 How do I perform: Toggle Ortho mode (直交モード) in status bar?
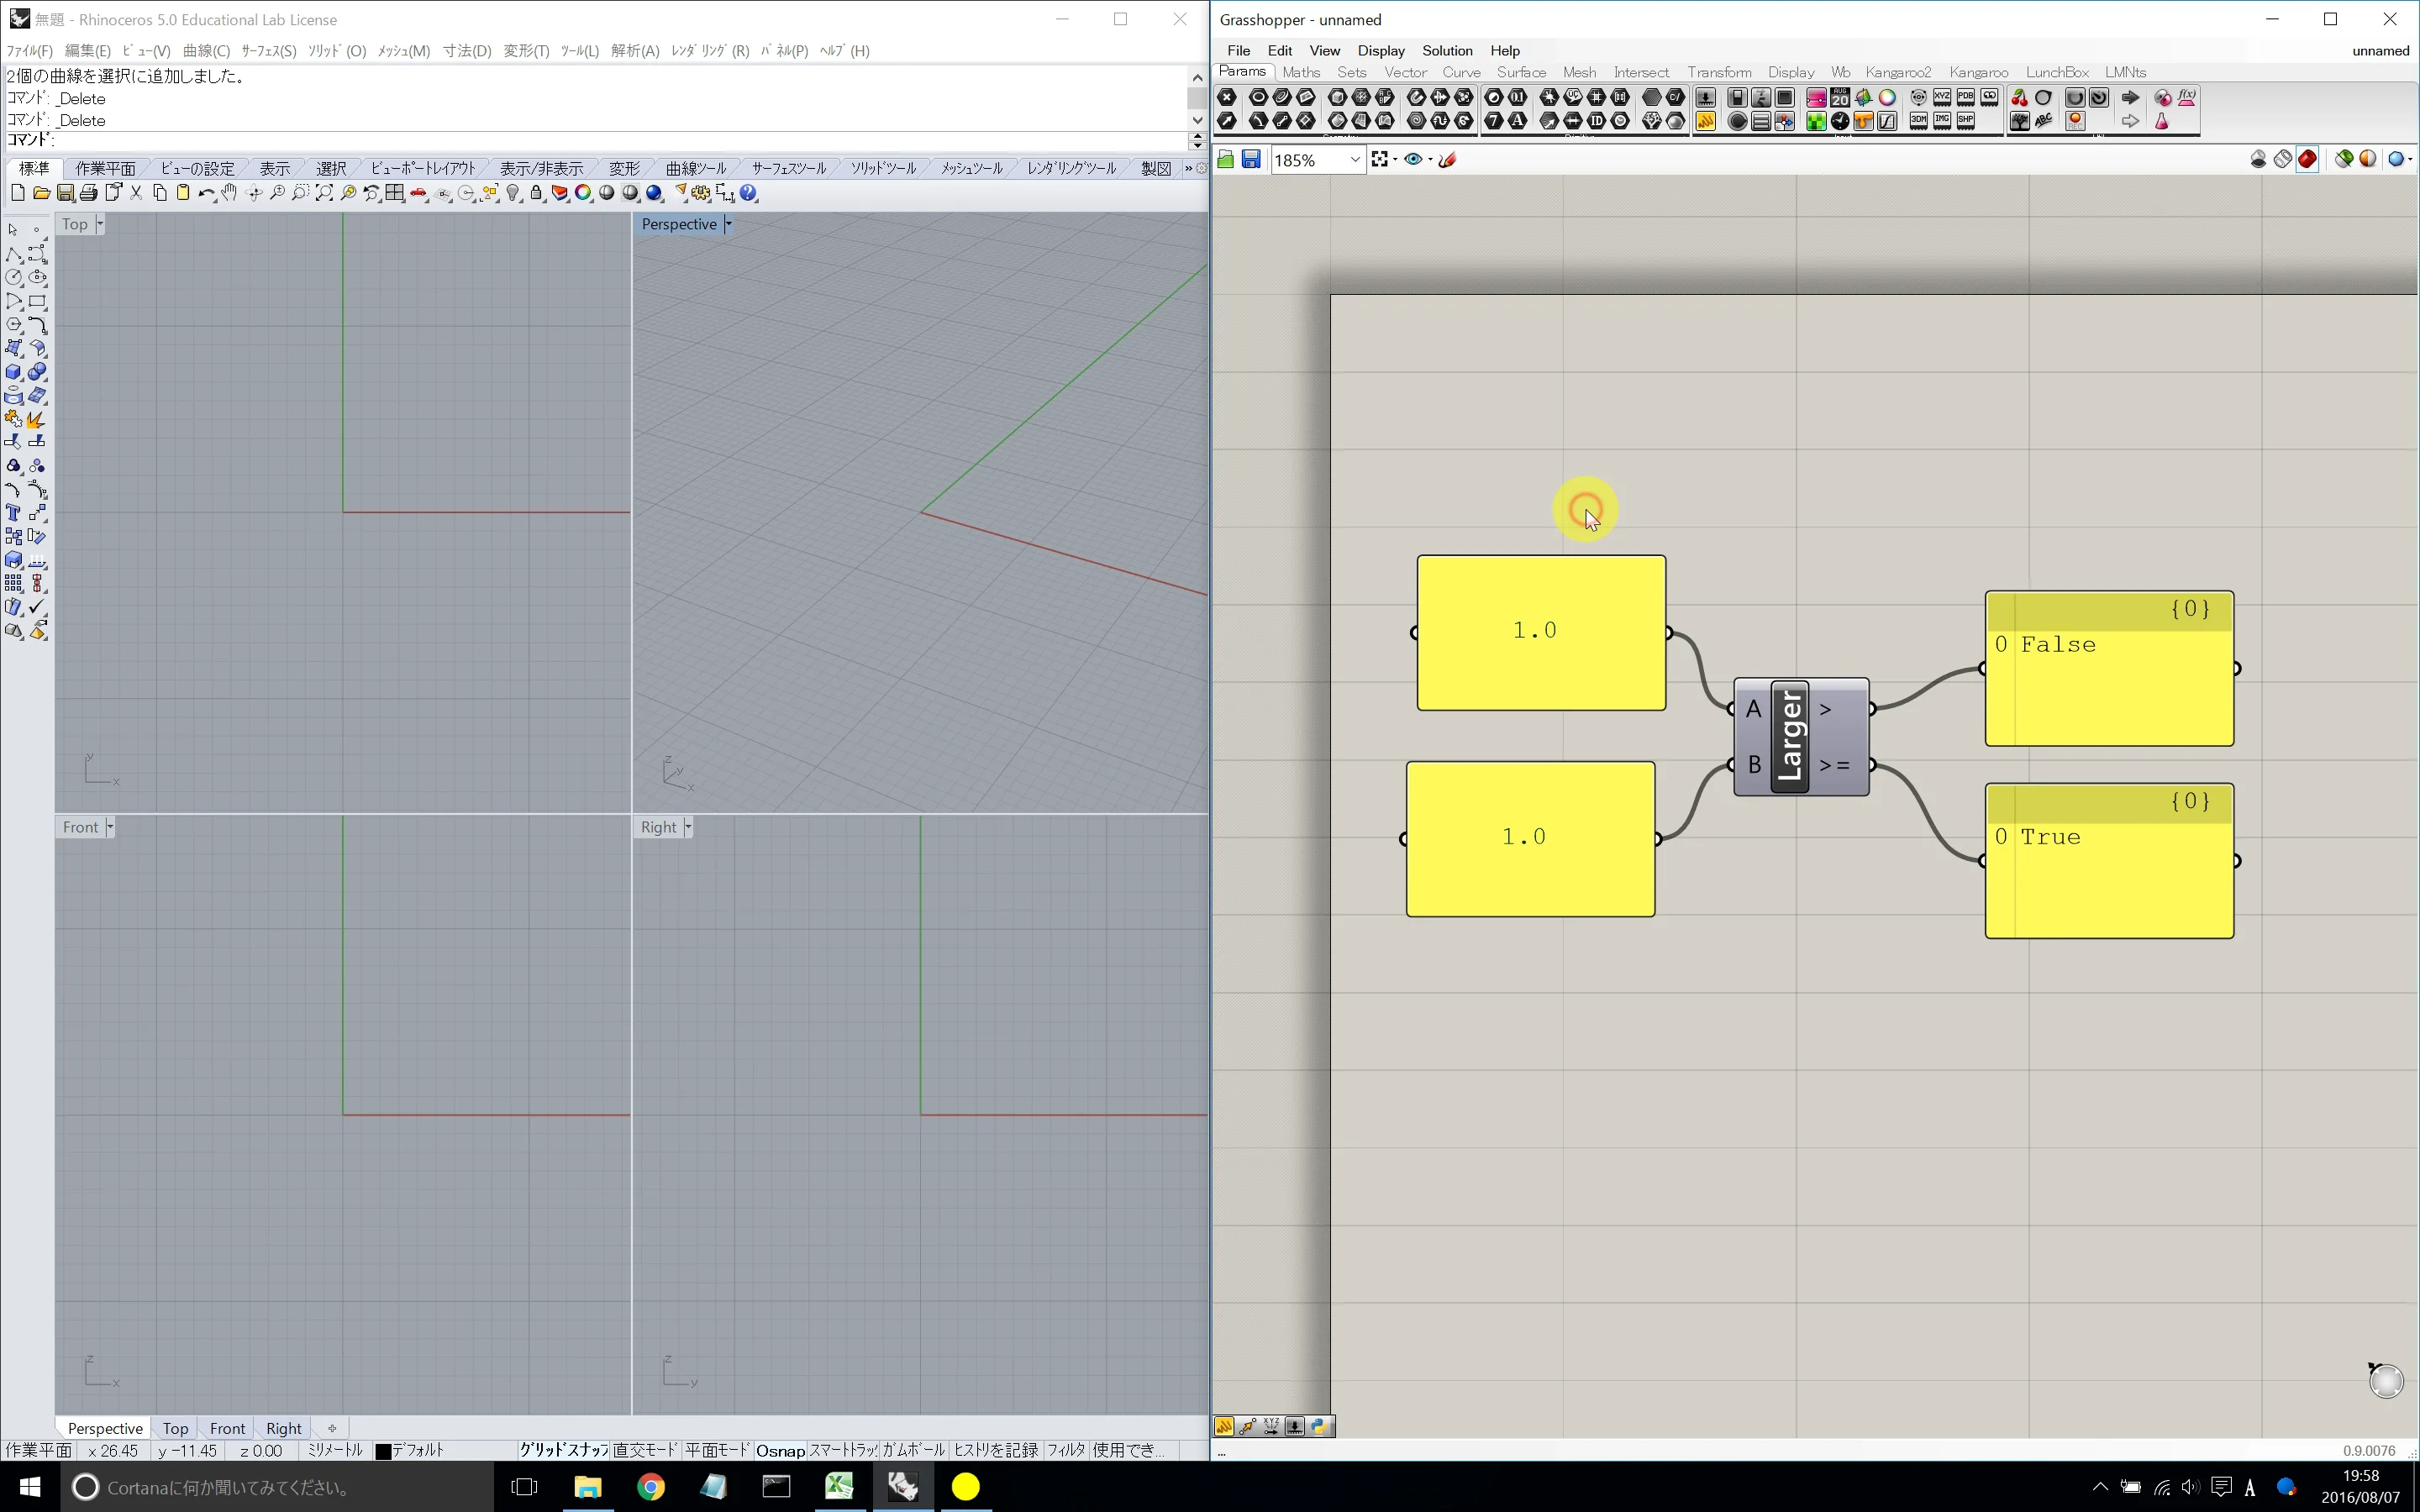(646, 1450)
